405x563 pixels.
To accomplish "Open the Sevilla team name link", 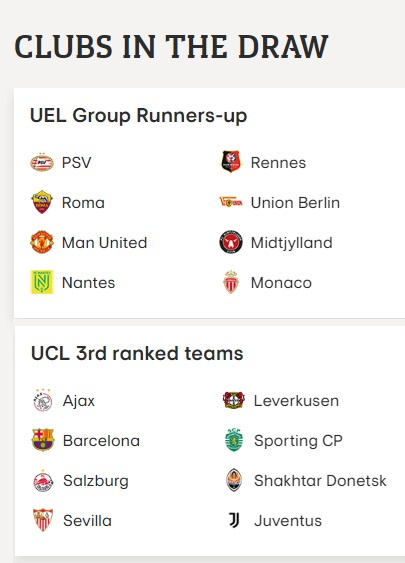I will tap(87, 521).
